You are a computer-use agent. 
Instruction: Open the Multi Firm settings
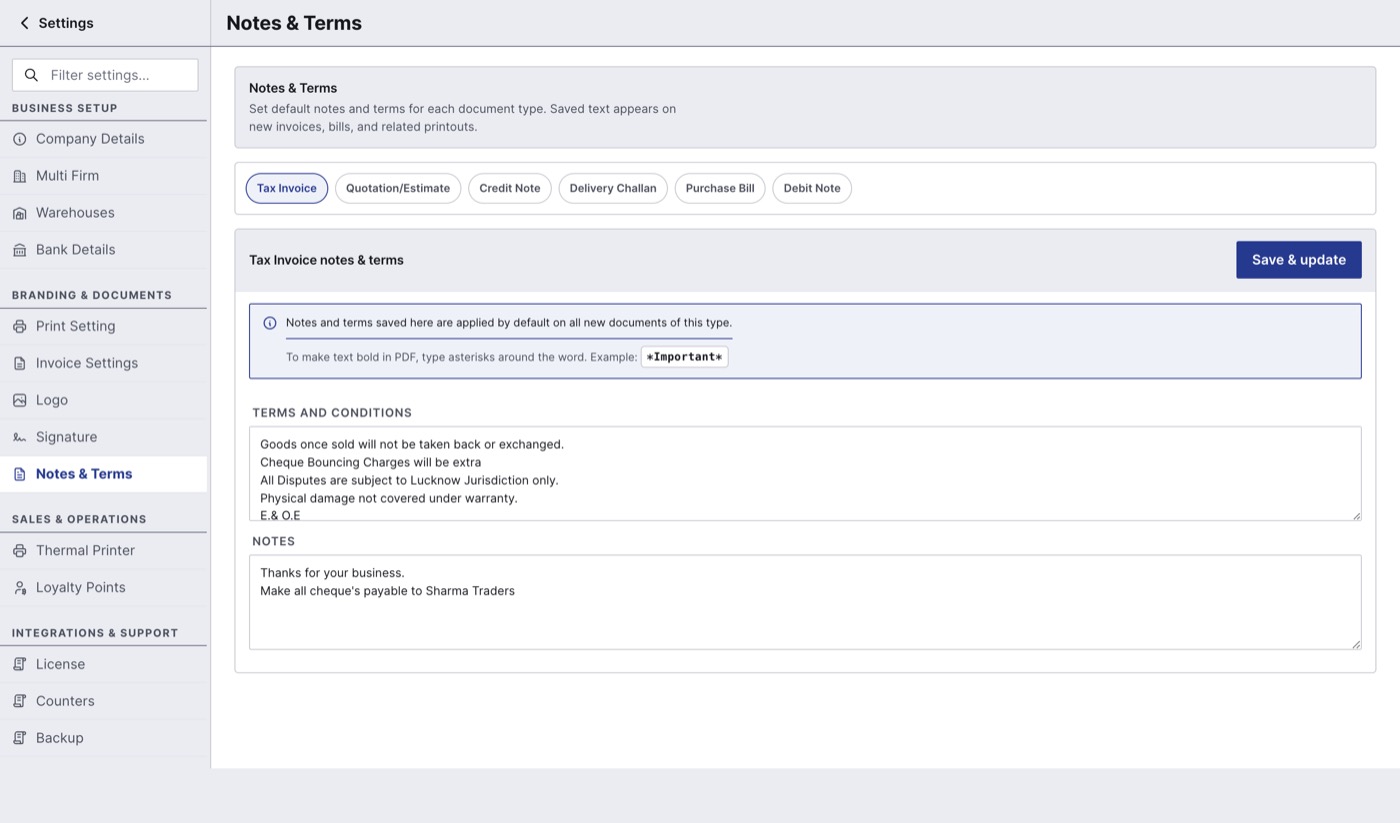point(104,176)
